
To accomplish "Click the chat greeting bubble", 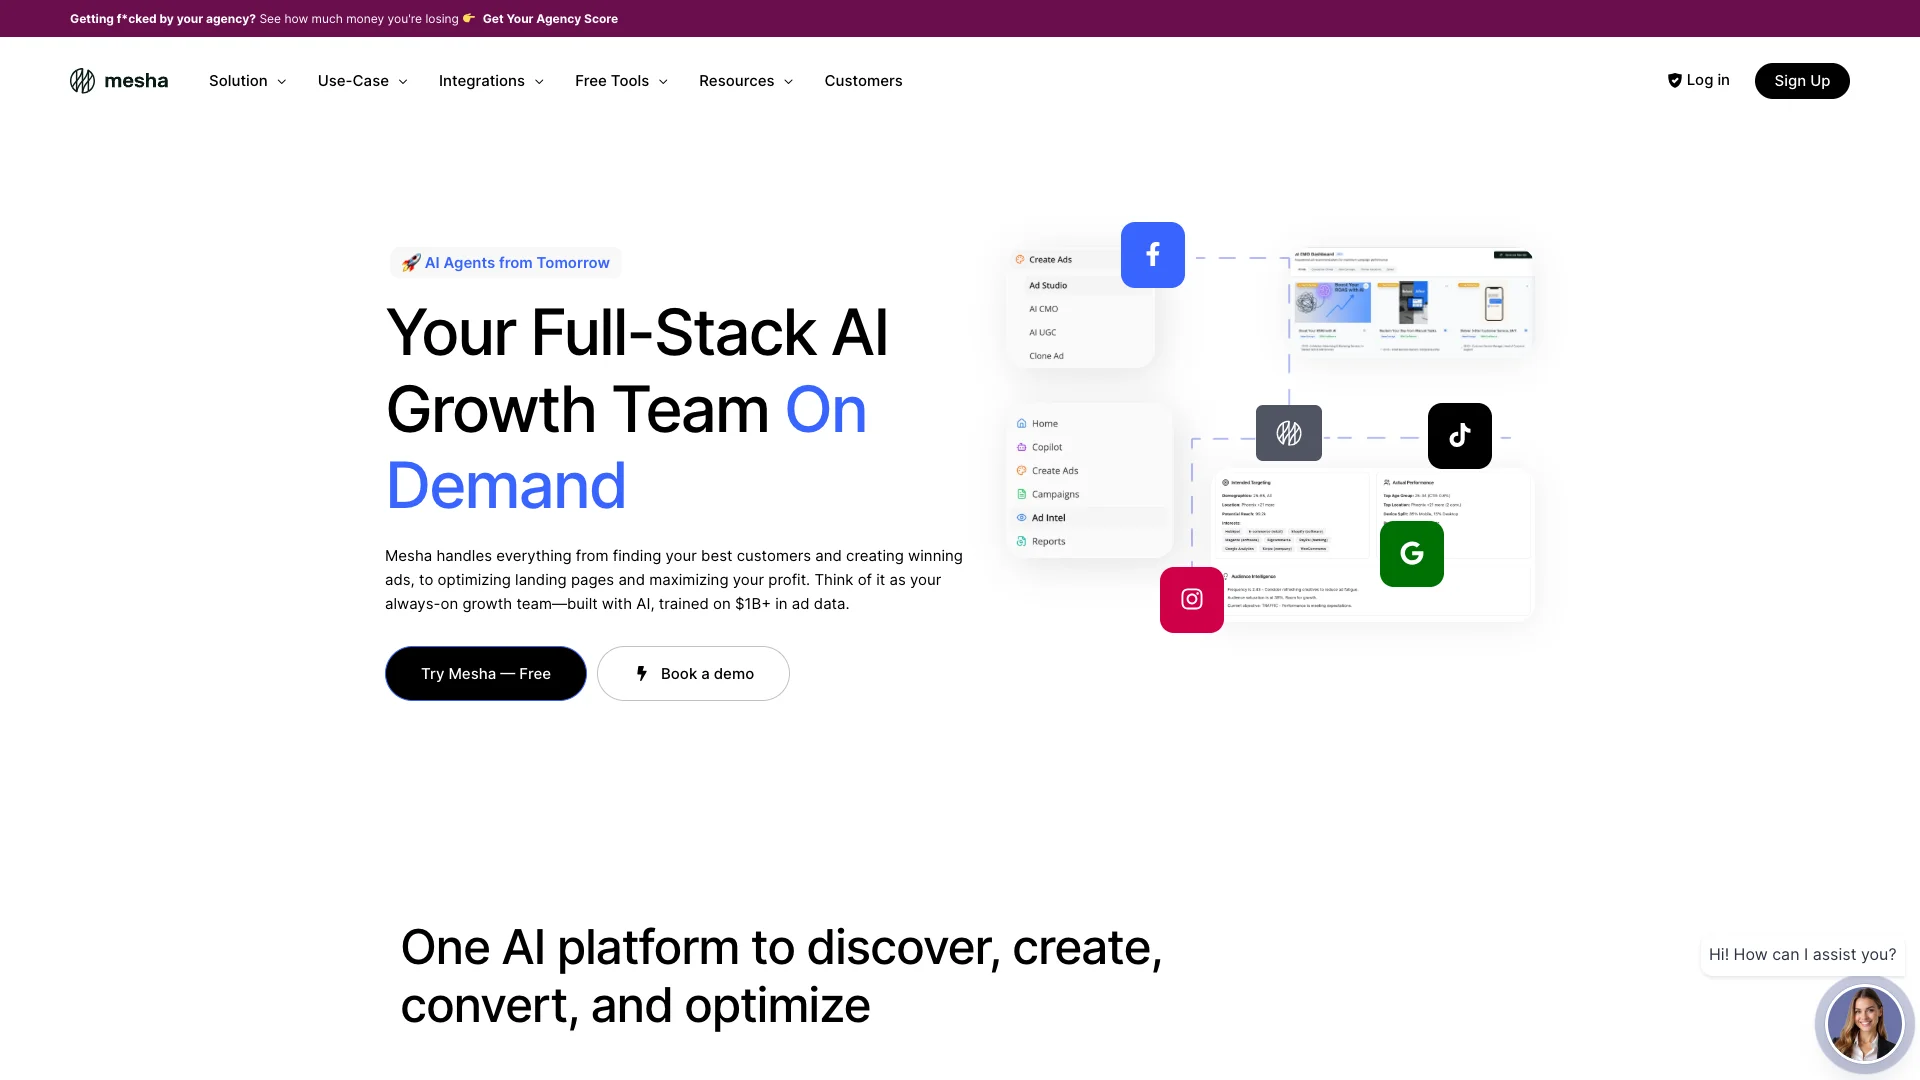I will tap(1802, 955).
